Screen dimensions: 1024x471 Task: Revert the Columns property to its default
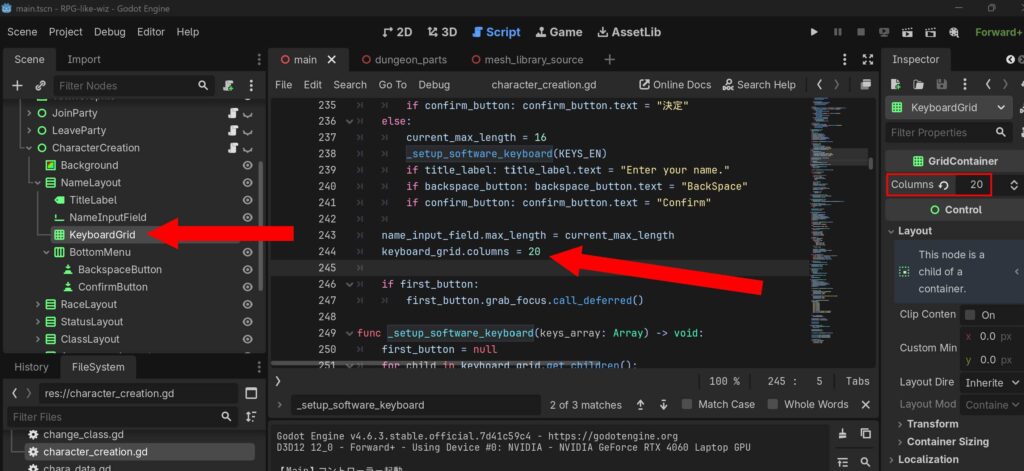(944, 185)
